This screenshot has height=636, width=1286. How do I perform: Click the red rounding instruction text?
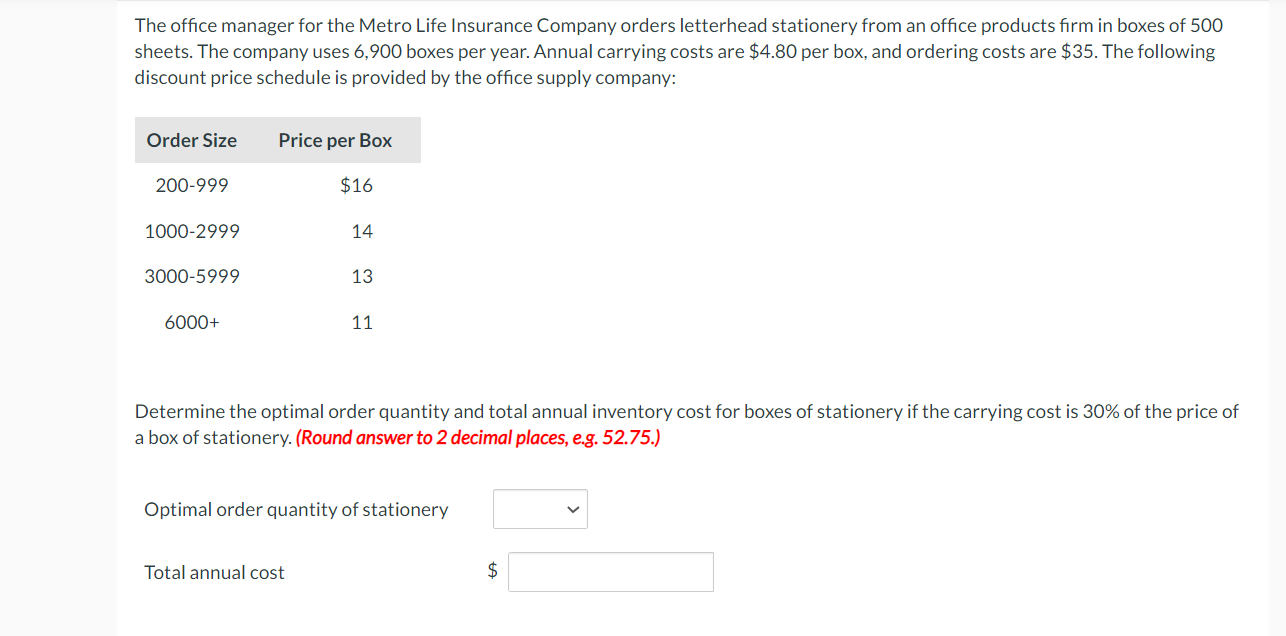pos(478,437)
